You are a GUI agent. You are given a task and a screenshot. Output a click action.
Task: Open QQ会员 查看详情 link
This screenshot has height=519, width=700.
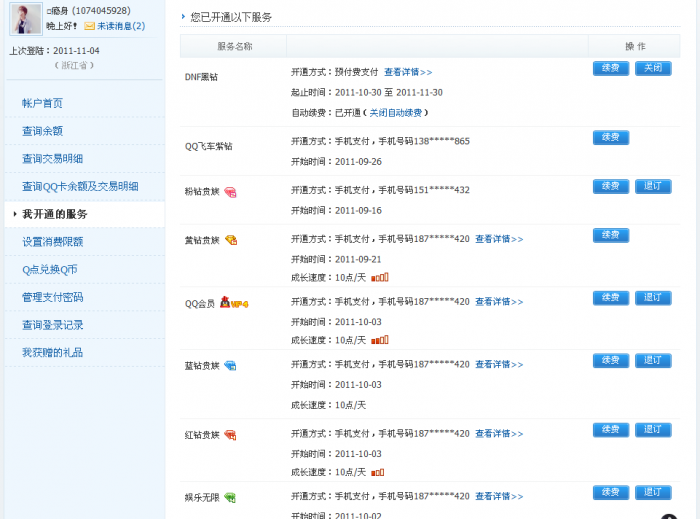coord(499,302)
